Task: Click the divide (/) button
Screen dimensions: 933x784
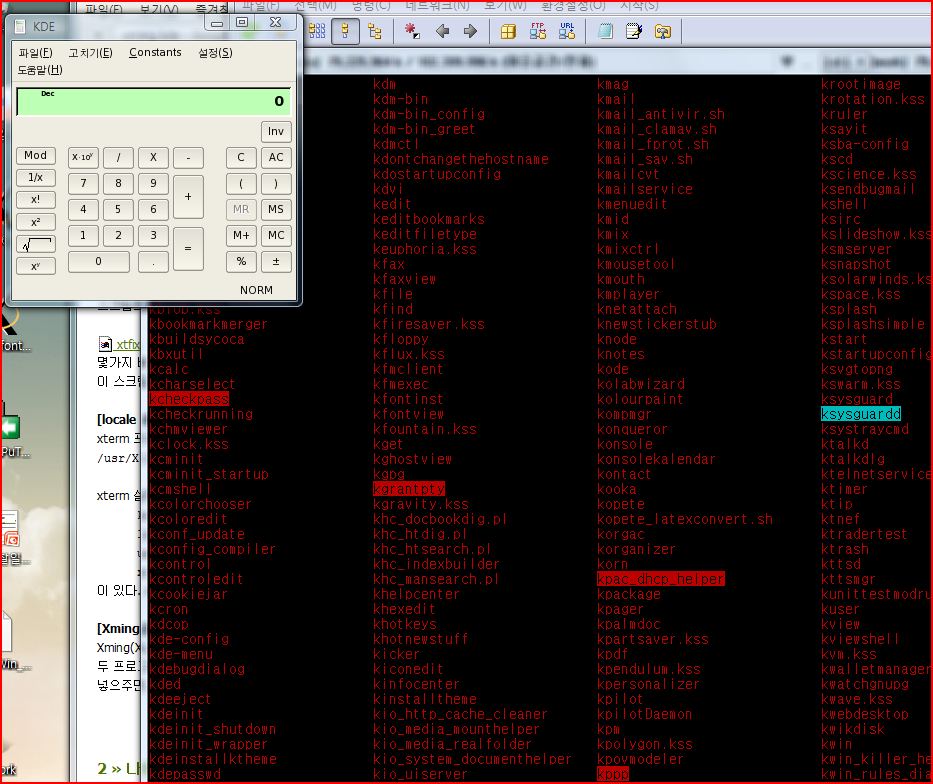Action: click(x=118, y=158)
